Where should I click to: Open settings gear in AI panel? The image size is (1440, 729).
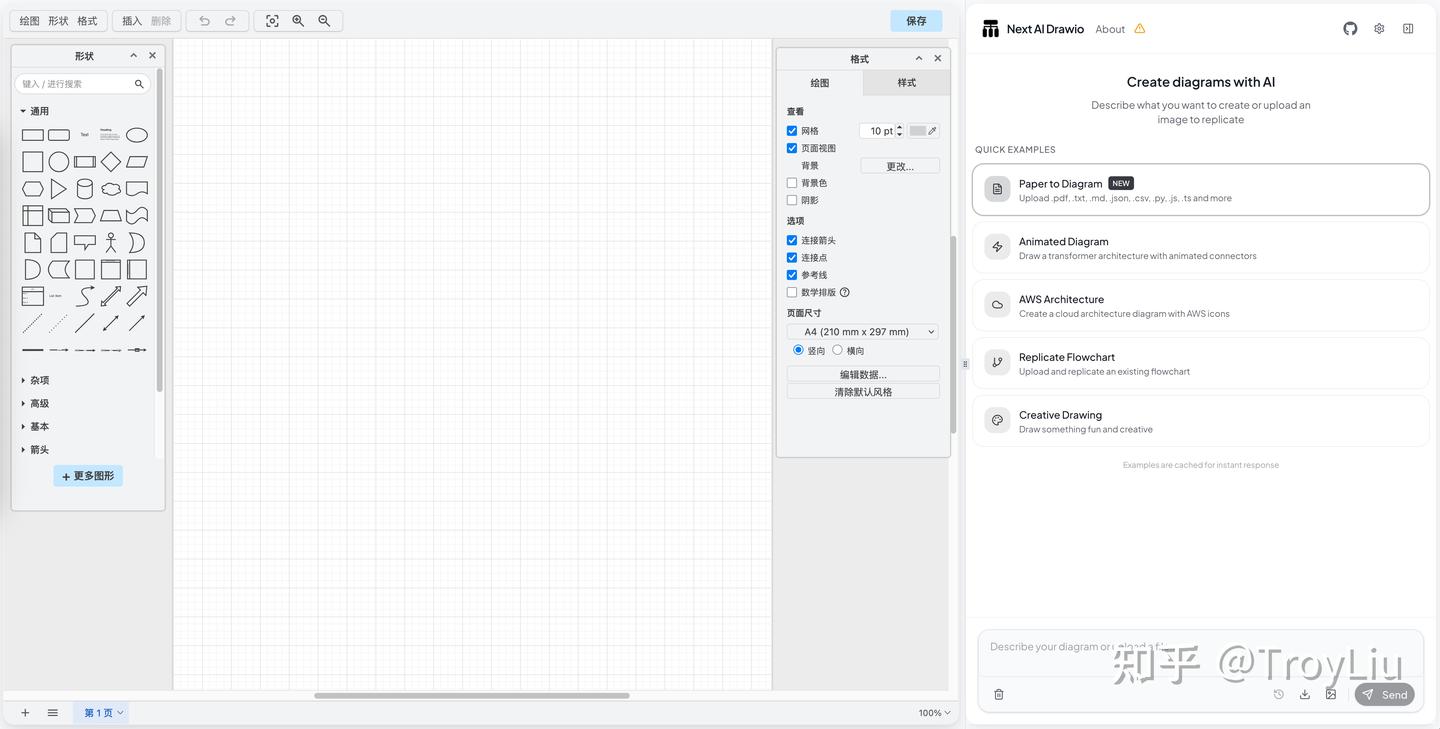pyautogui.click(x=1379, y=29)
